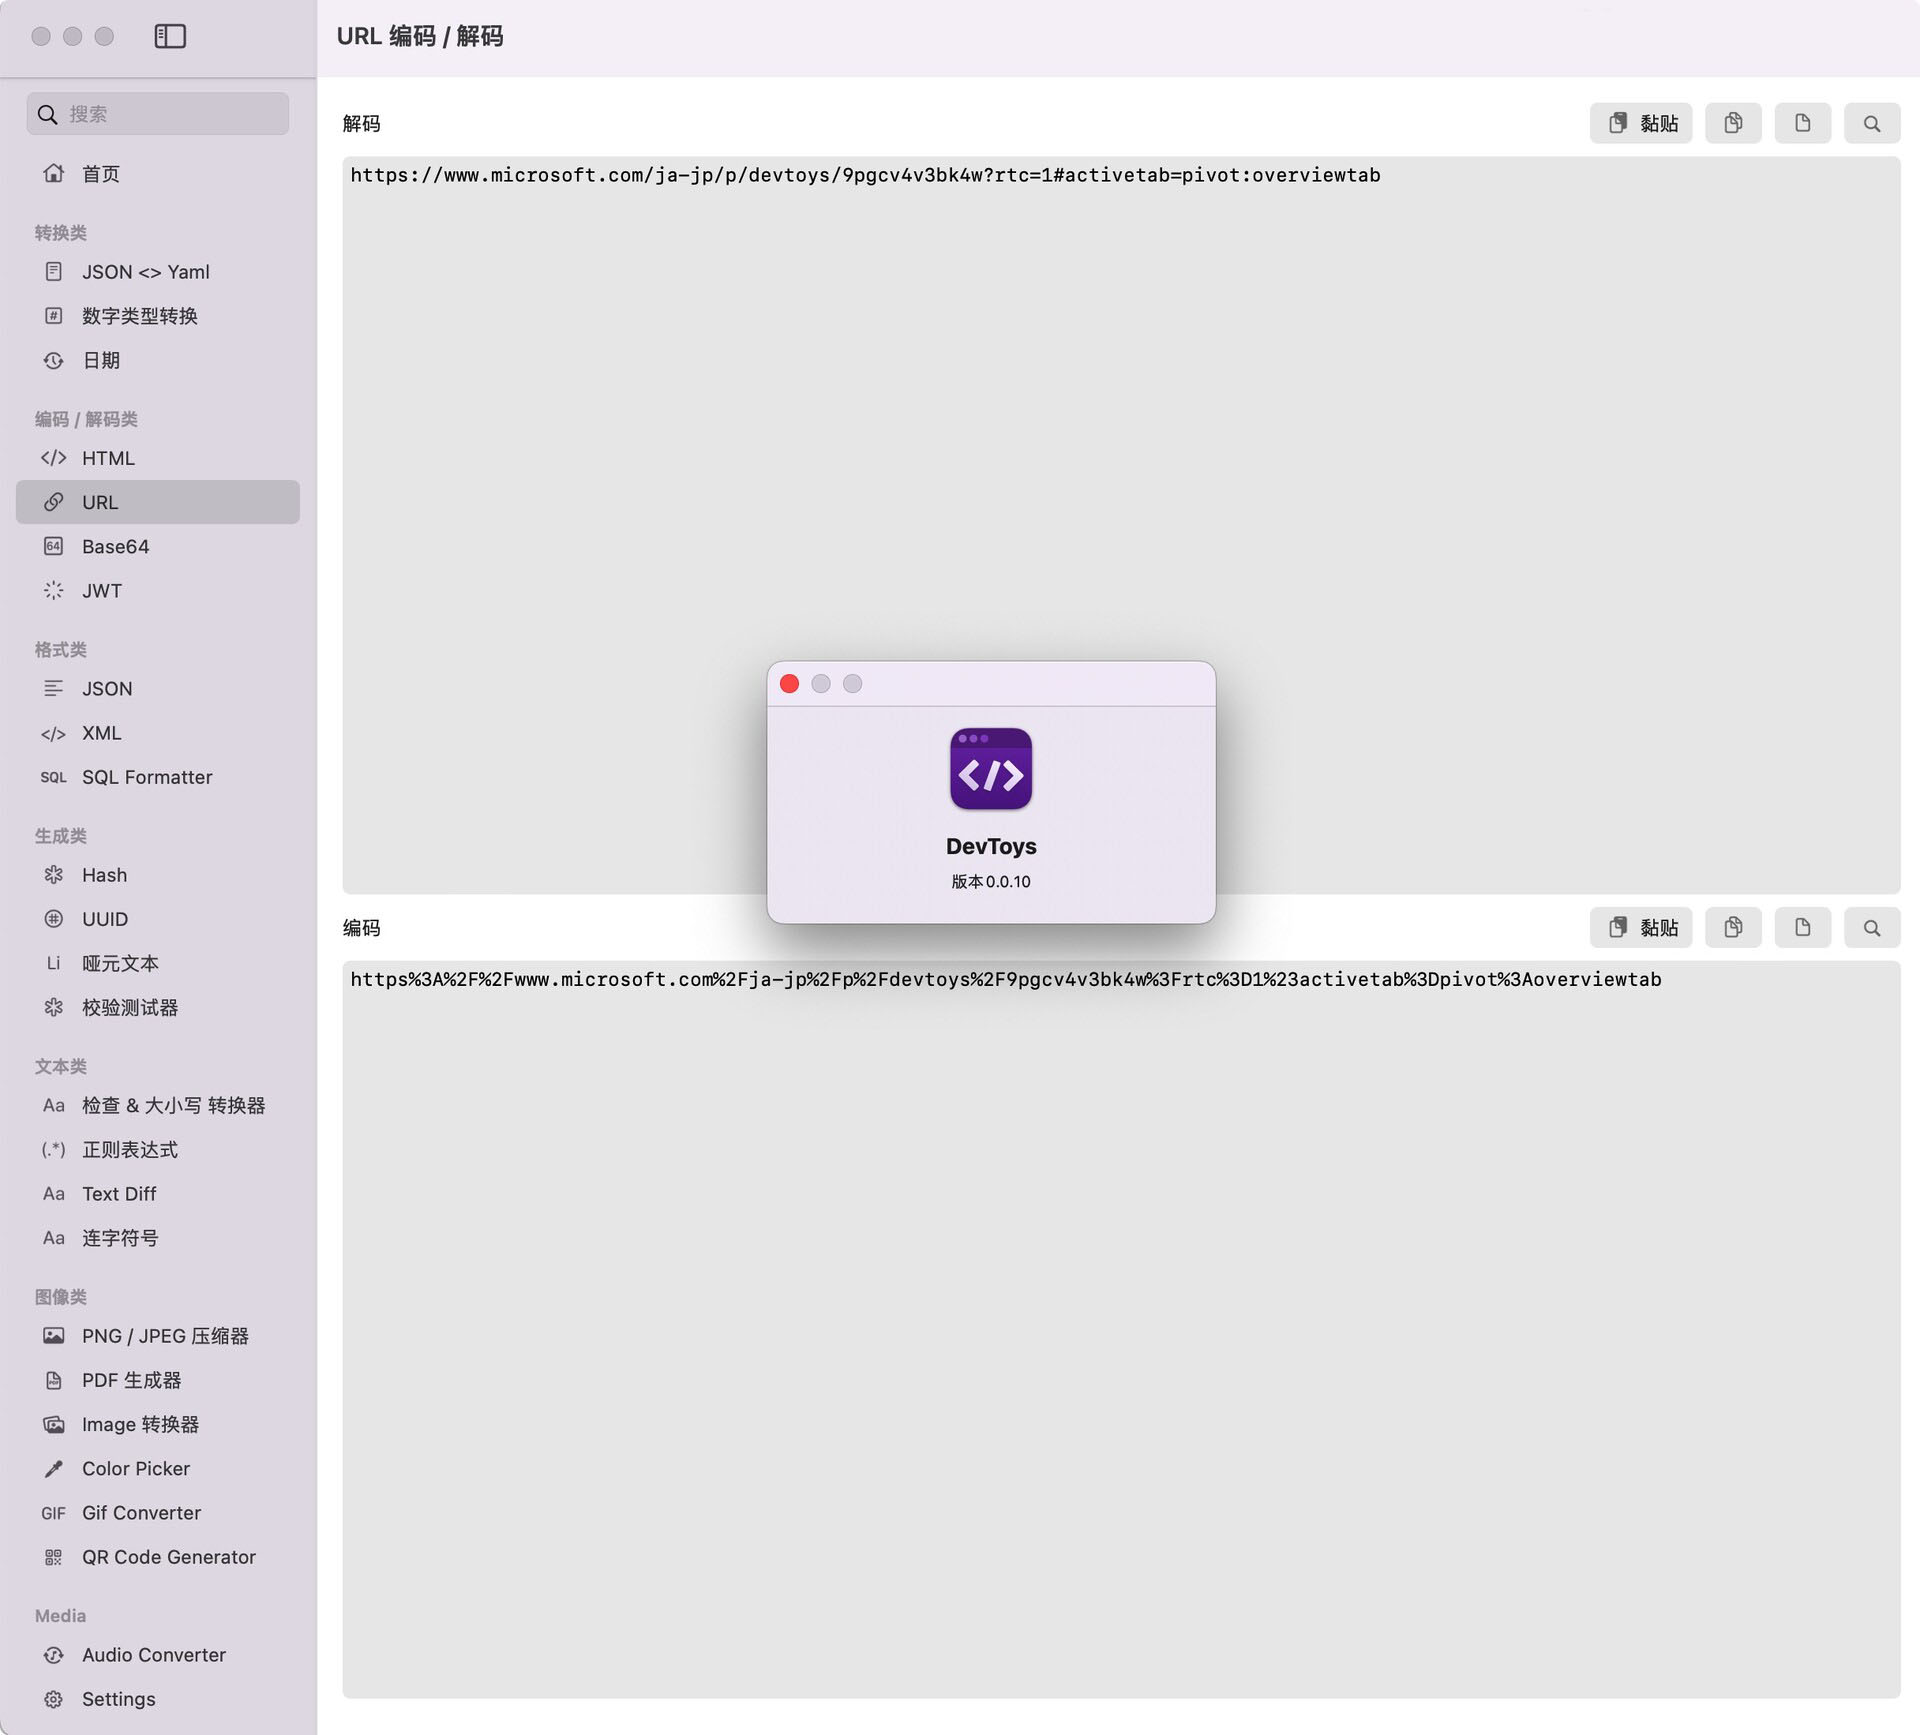The height and width of the screenshot is (1735, 1920).
Task: Open the Hash generator
Action: click(x=158, y=875)
